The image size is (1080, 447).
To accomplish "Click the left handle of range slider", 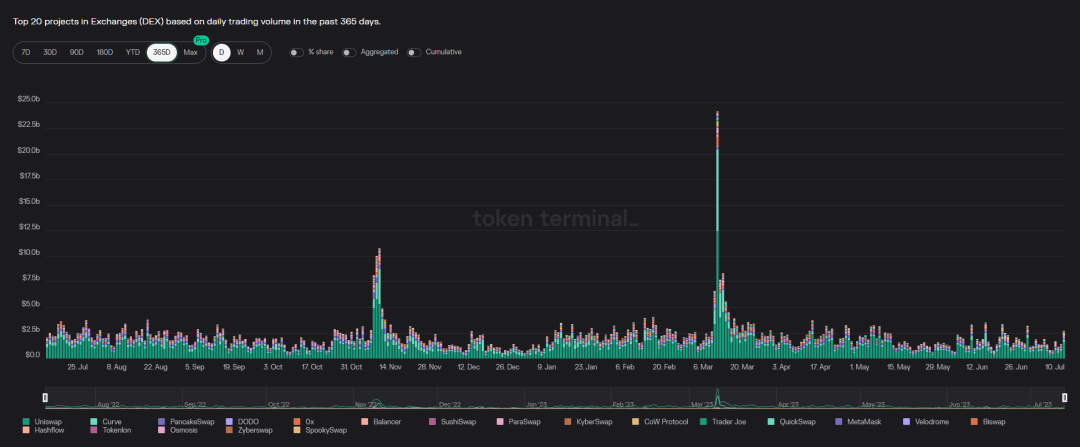I will pos(46,398).
